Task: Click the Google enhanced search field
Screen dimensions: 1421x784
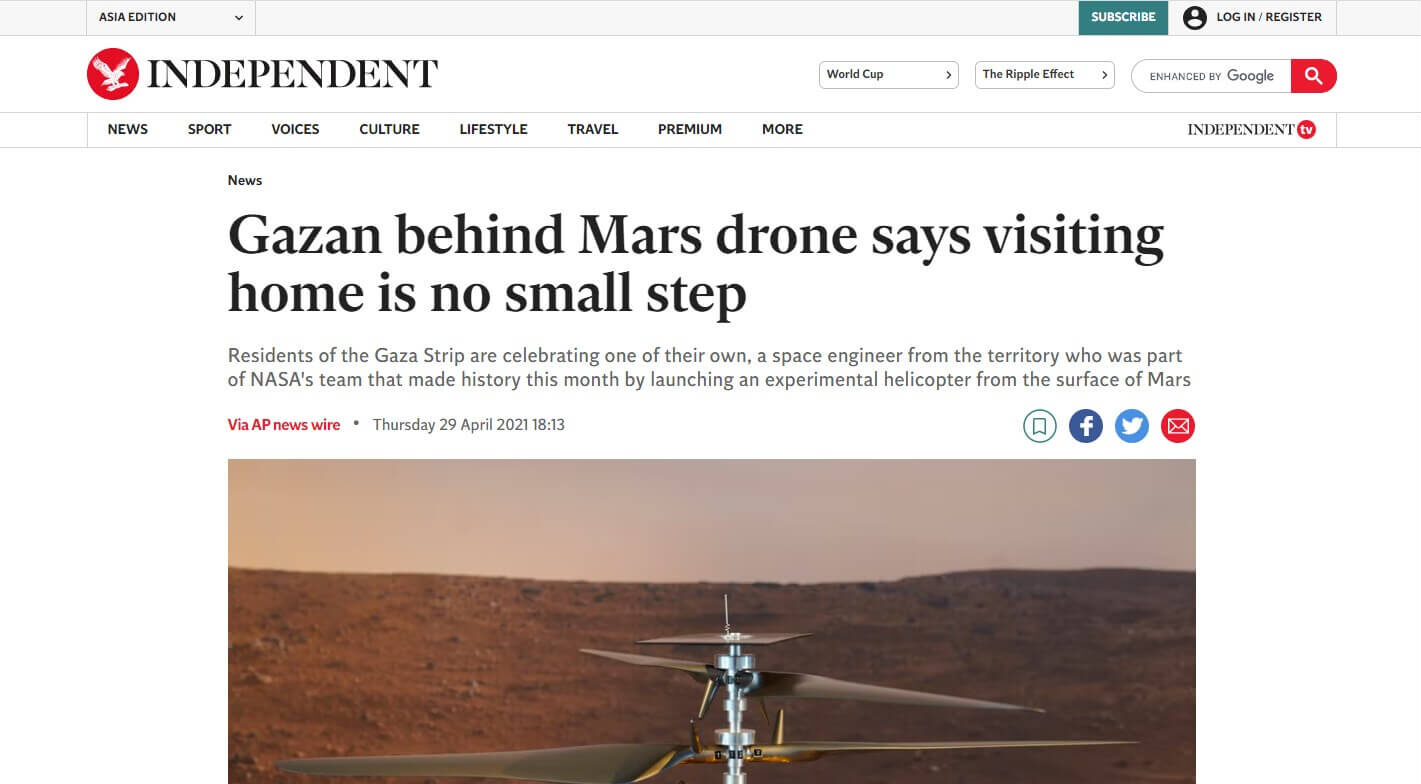Action: click(x=1211, y=76)
